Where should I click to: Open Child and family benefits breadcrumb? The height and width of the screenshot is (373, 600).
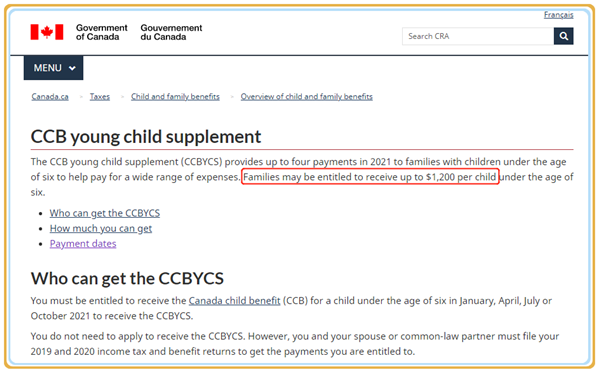pyautogui.click(x=175, y=96)
